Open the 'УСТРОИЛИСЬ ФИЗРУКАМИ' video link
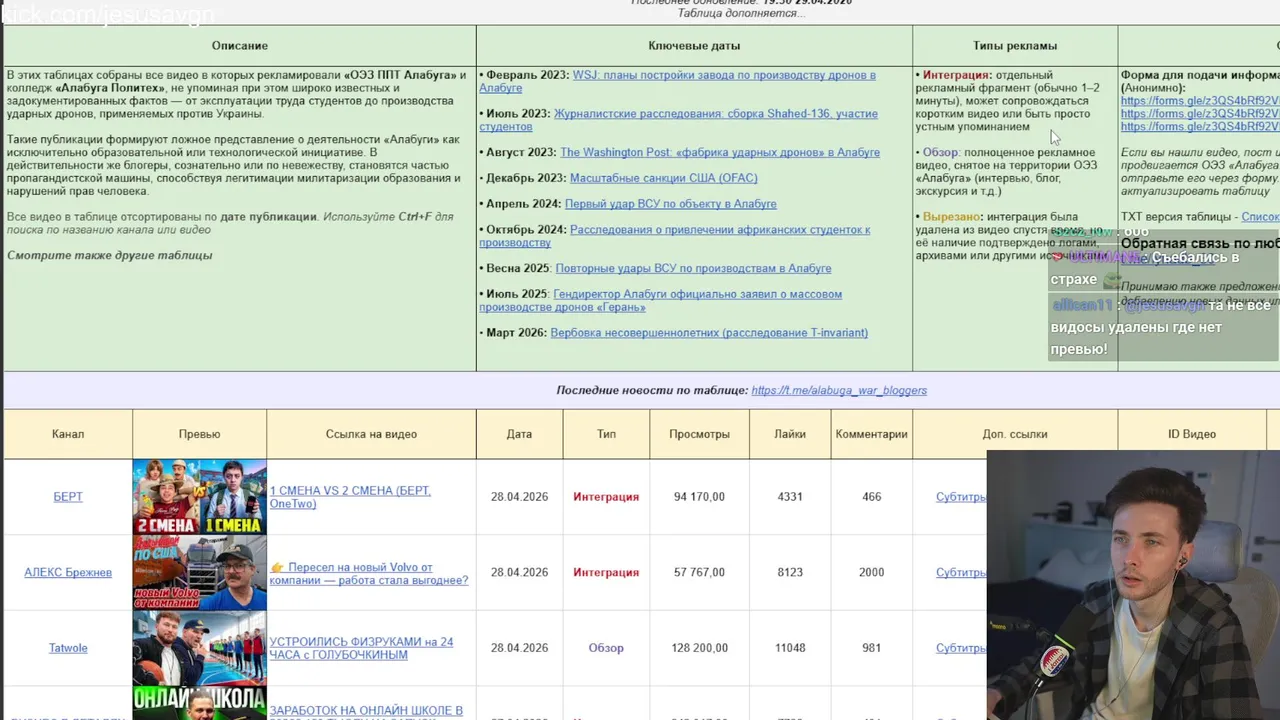 click(361, 648)
